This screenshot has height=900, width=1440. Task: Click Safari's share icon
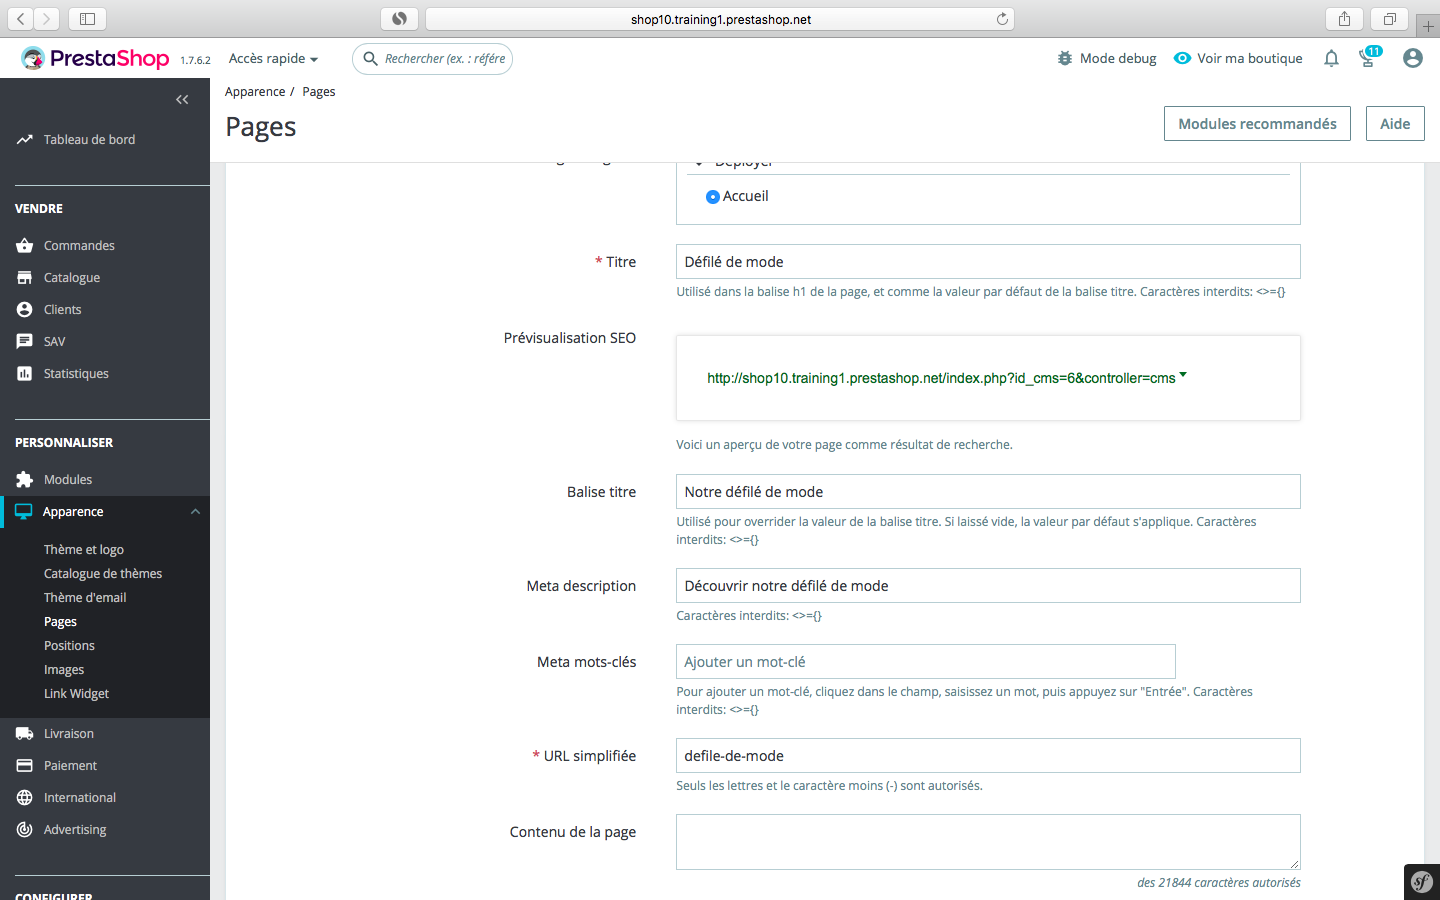pyautogui.click(x=1344, y=19)
